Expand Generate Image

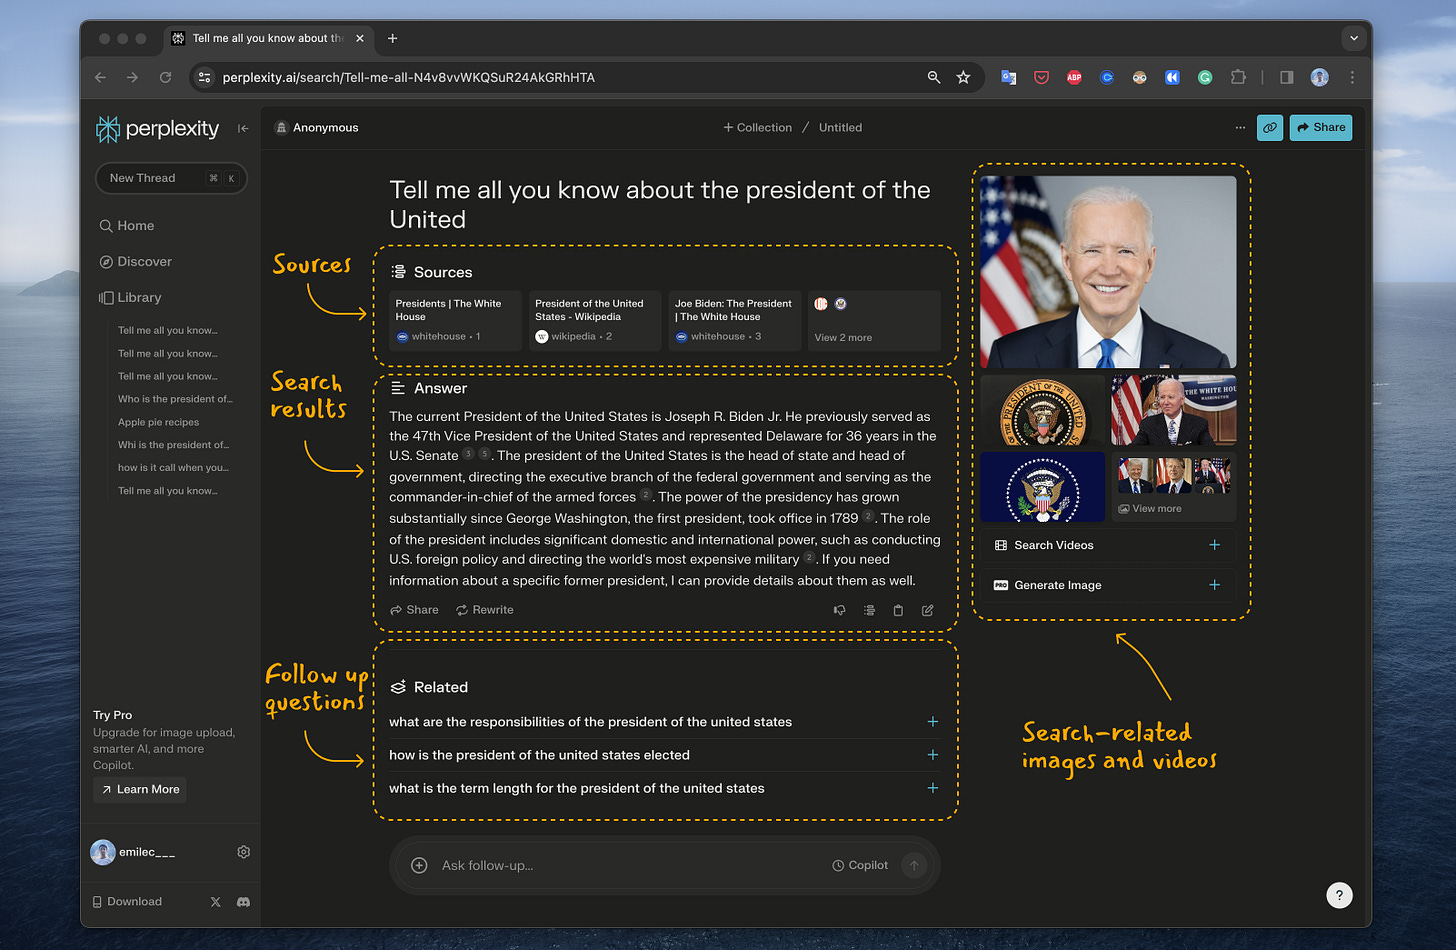(1108, 585)
